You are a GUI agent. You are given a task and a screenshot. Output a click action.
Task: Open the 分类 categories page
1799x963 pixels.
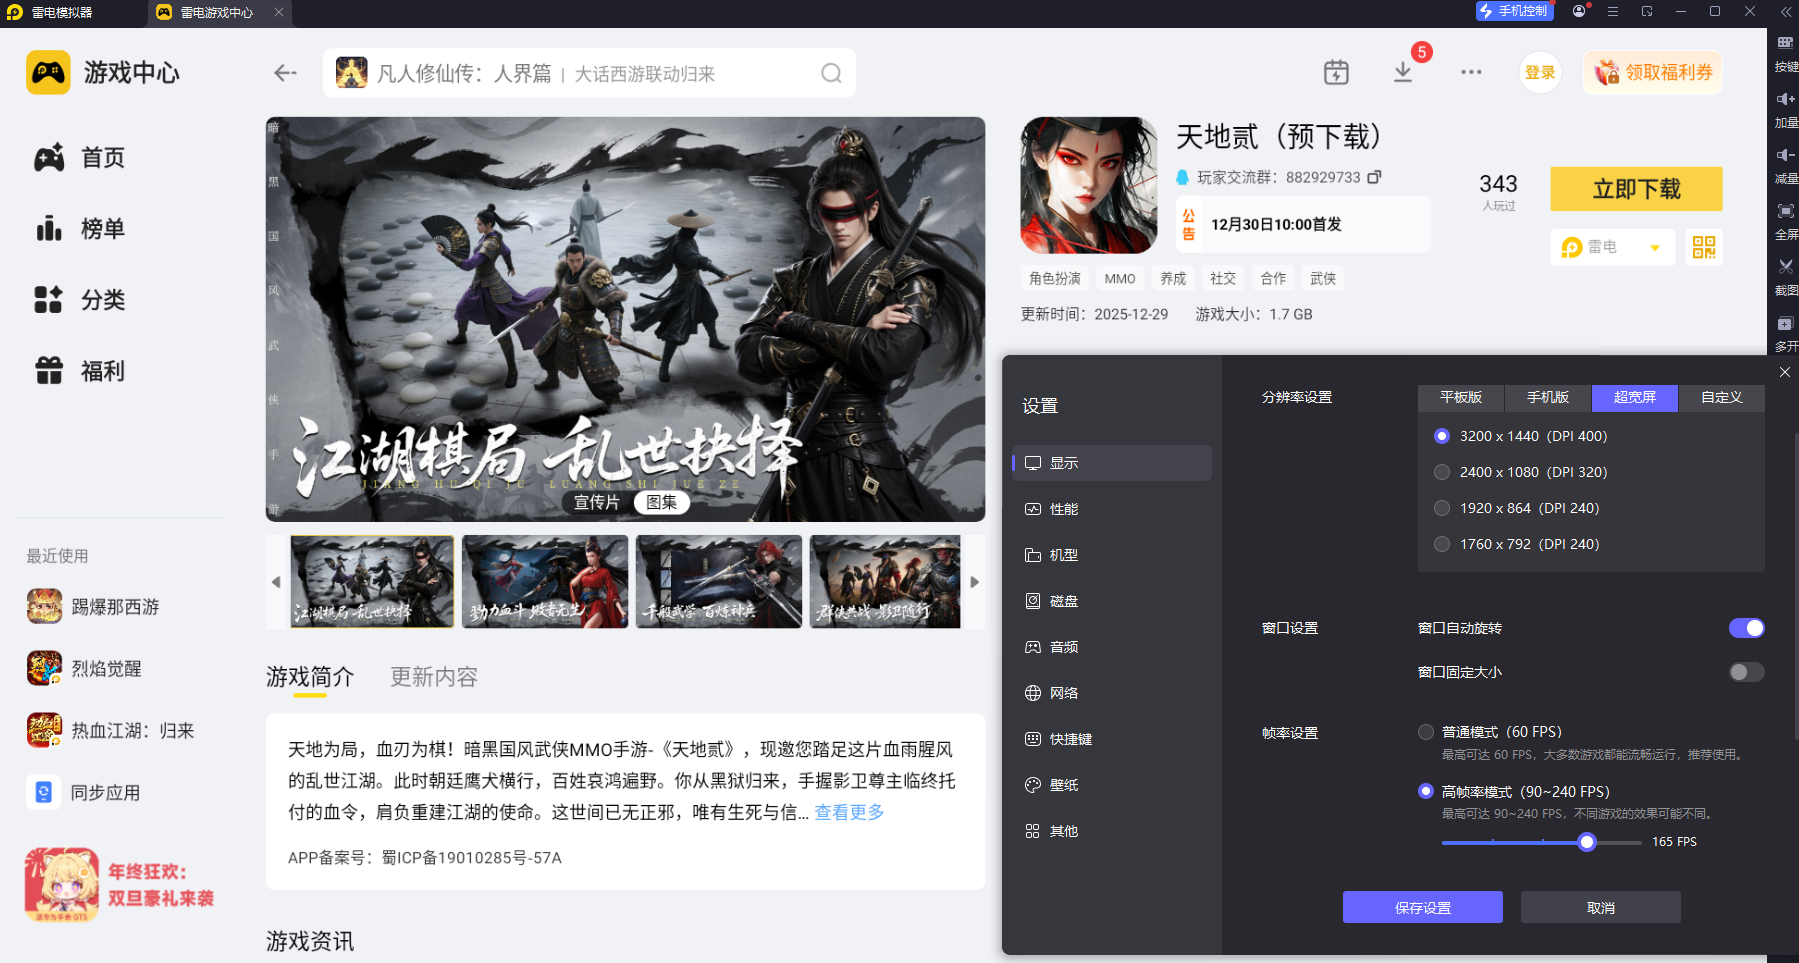(80, 300)
